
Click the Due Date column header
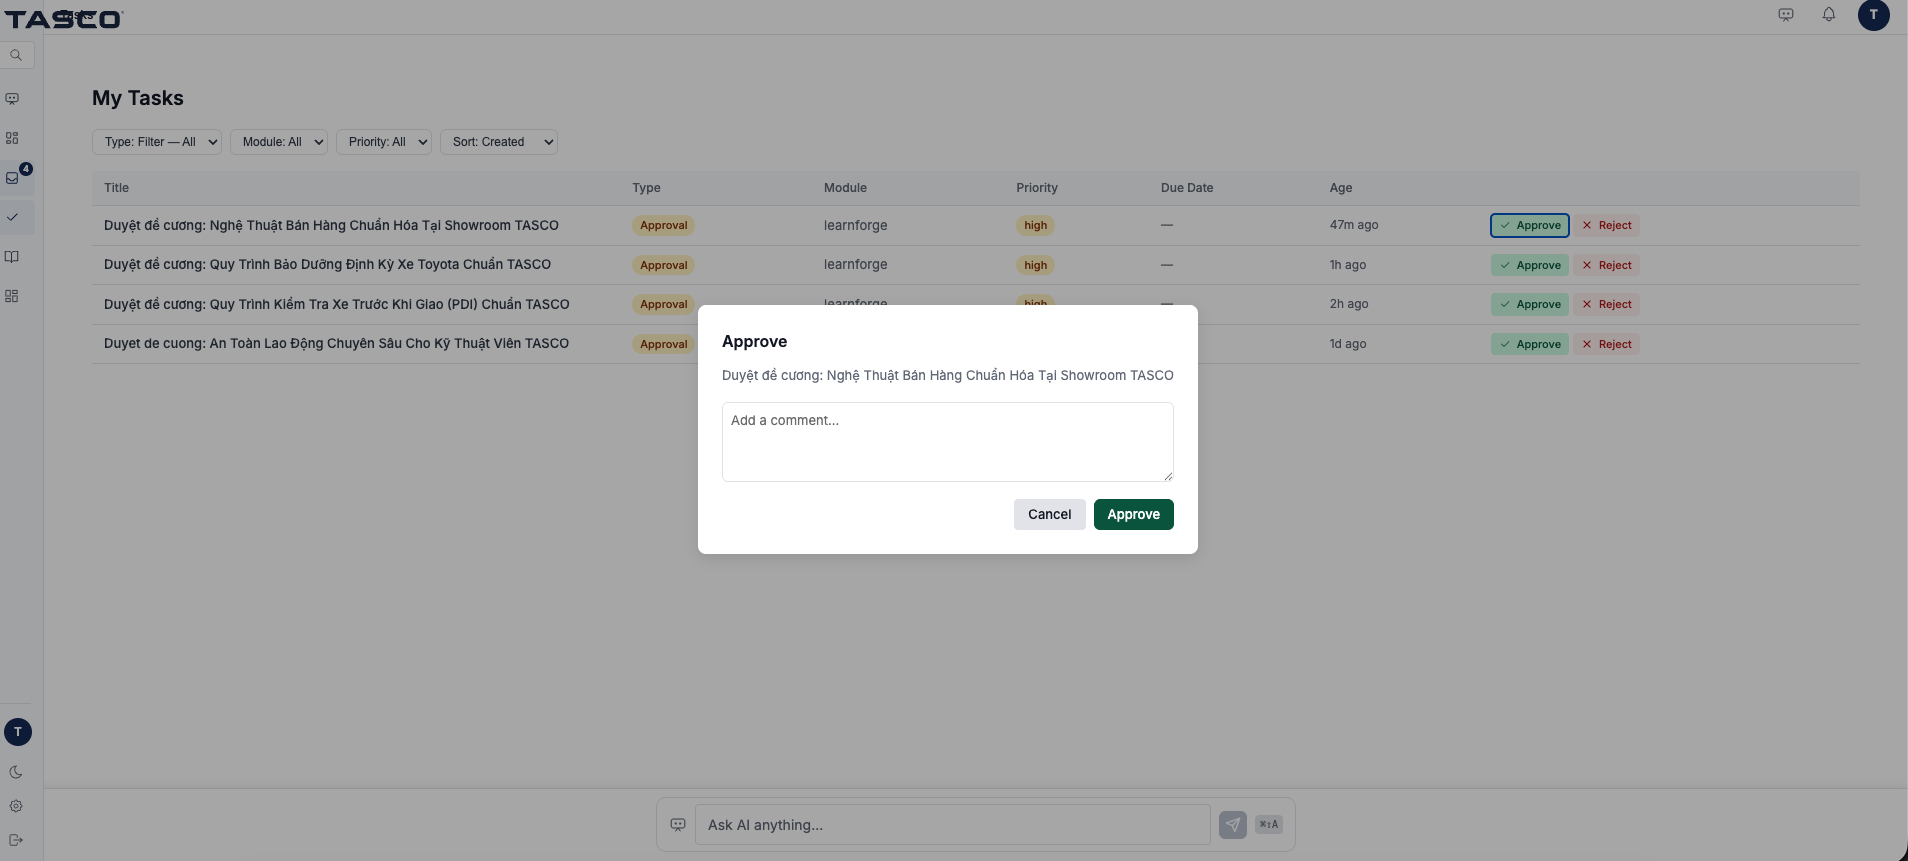(x=1187, y=188)
